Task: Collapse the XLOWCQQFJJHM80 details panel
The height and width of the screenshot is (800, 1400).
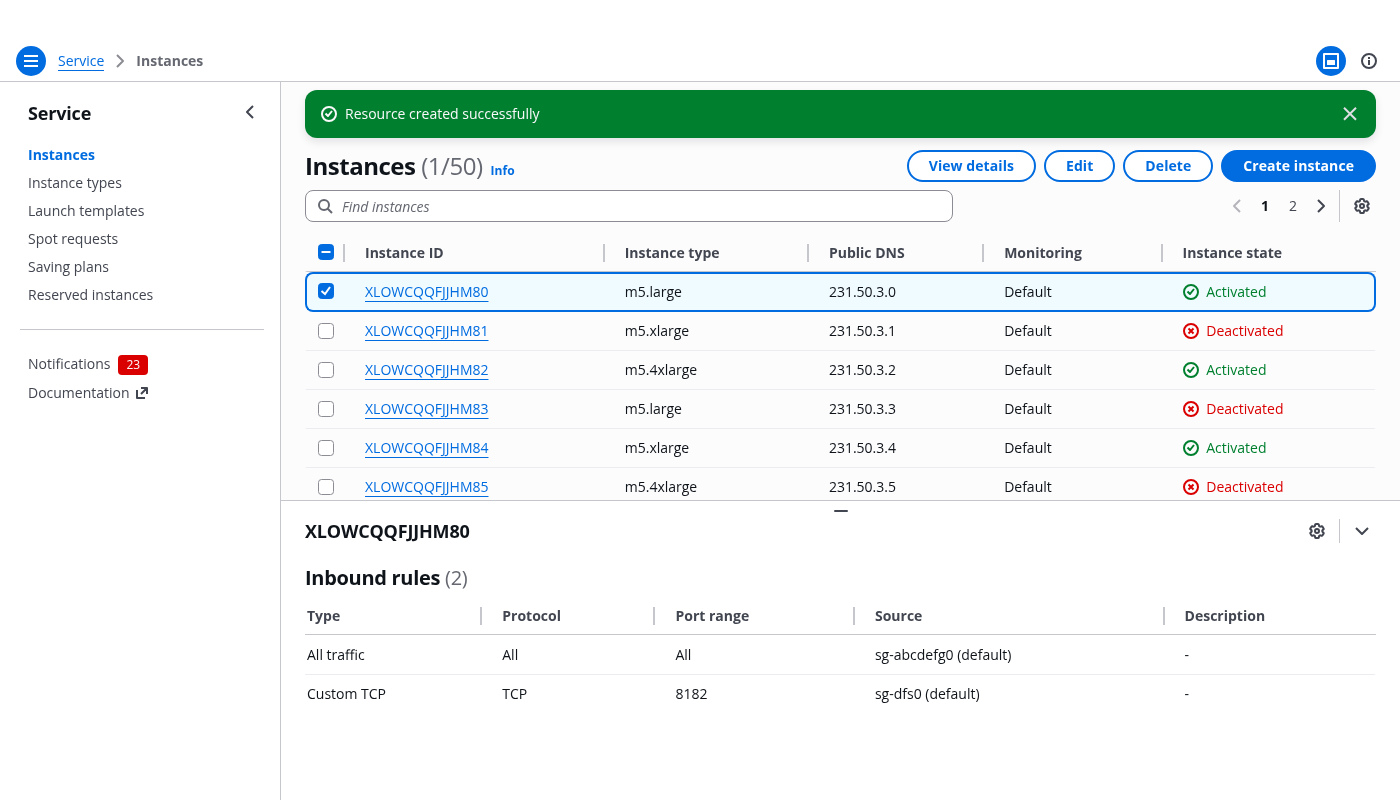Action: pos(1361,531)
